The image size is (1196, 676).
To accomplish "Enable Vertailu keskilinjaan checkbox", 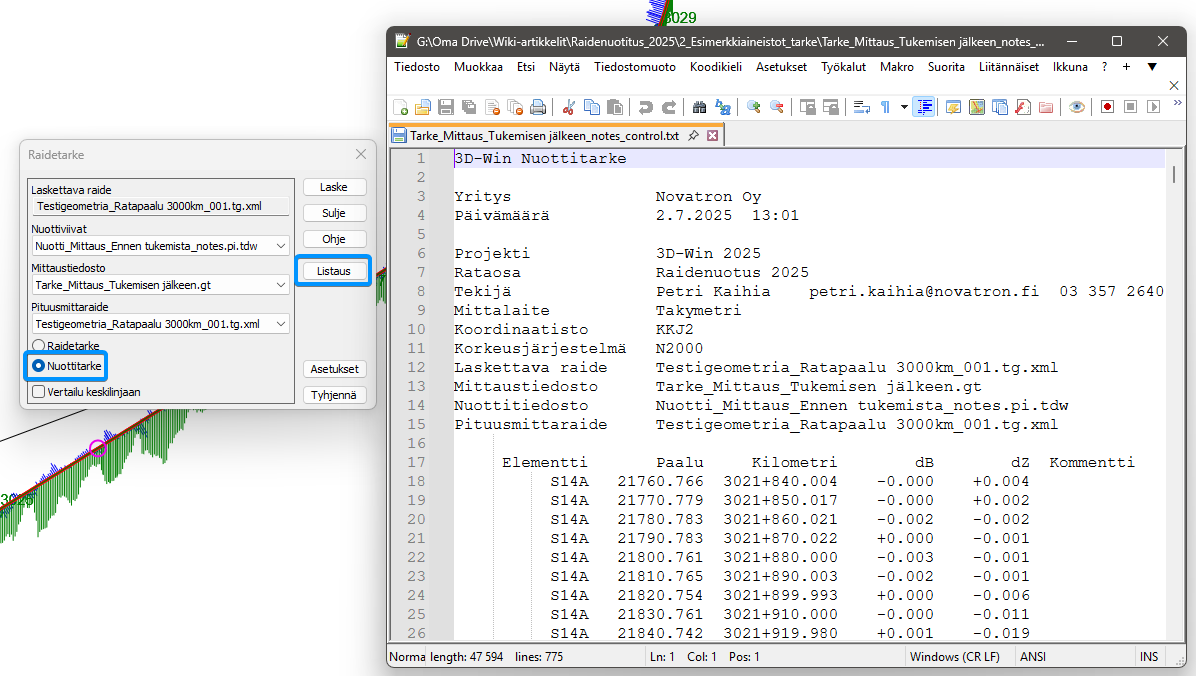I will point(38,392).
